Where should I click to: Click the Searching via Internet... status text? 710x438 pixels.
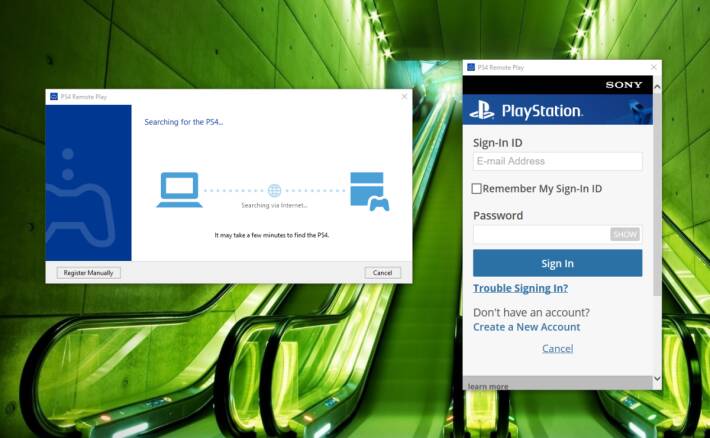coord(274,205)
